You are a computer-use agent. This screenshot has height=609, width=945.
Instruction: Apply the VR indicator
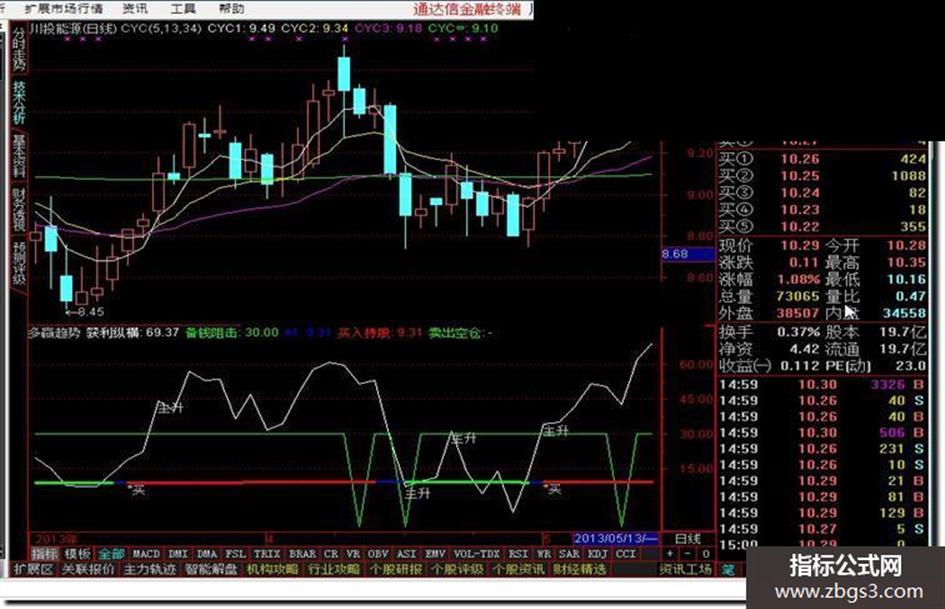tap(353, 554)
